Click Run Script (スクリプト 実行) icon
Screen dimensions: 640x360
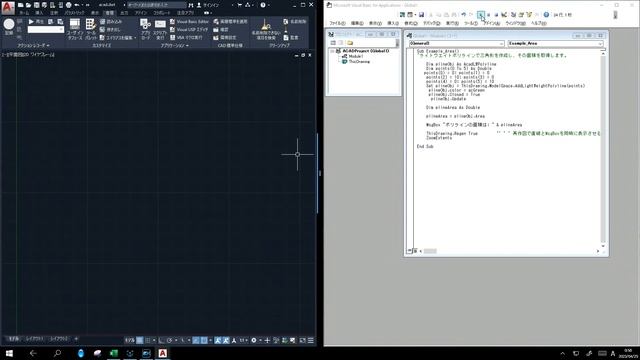click(x=160, y=29)
